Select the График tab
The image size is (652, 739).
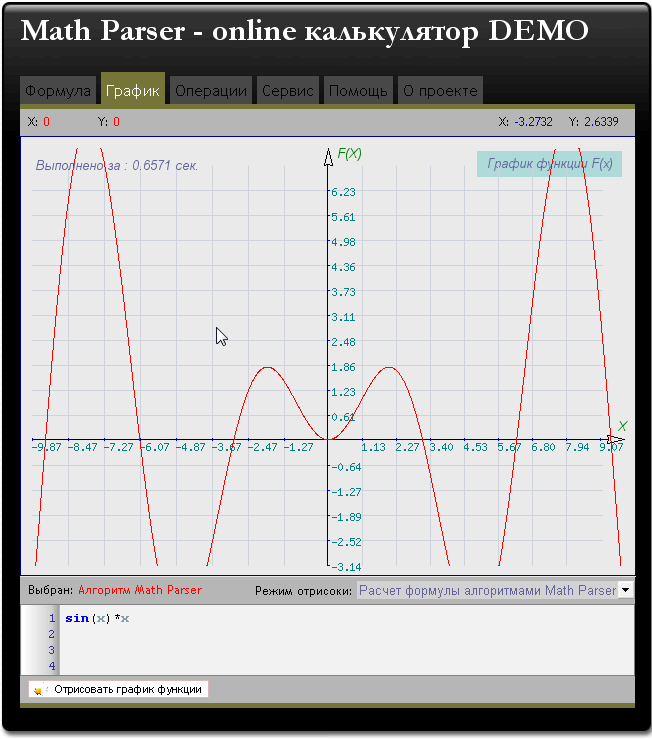point(133,90)
